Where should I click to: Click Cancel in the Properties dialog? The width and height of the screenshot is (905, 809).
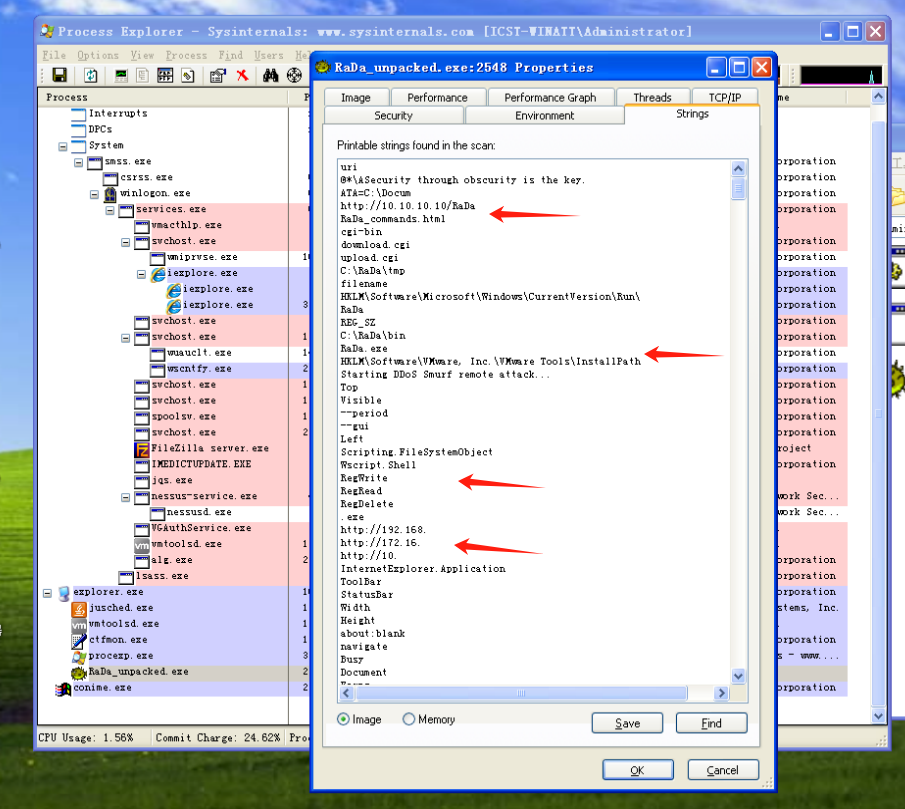pyautogui.click(x=723, y=770)
